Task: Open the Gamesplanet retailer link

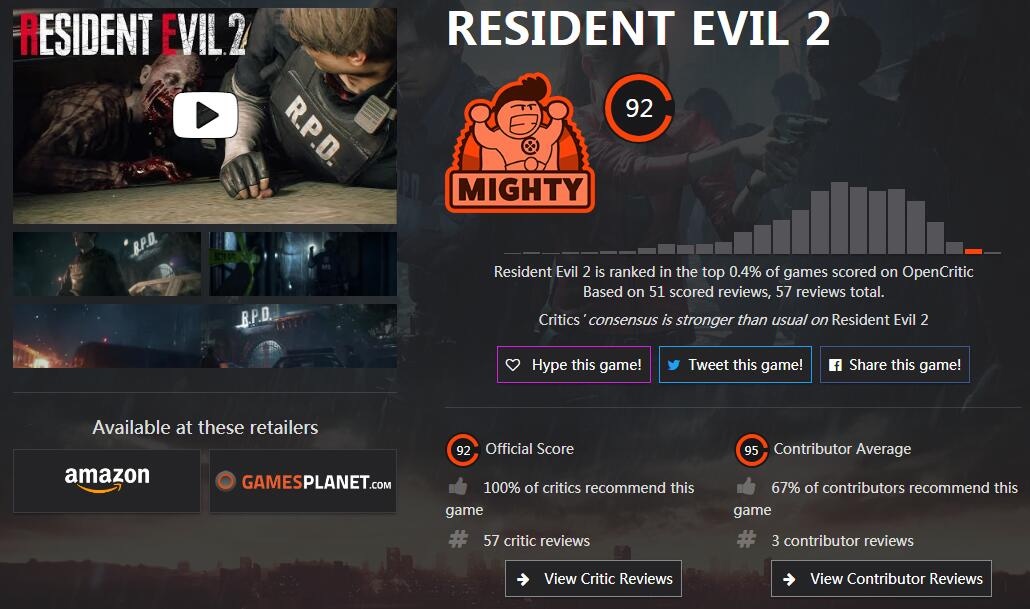Action: tap(303, 481)
